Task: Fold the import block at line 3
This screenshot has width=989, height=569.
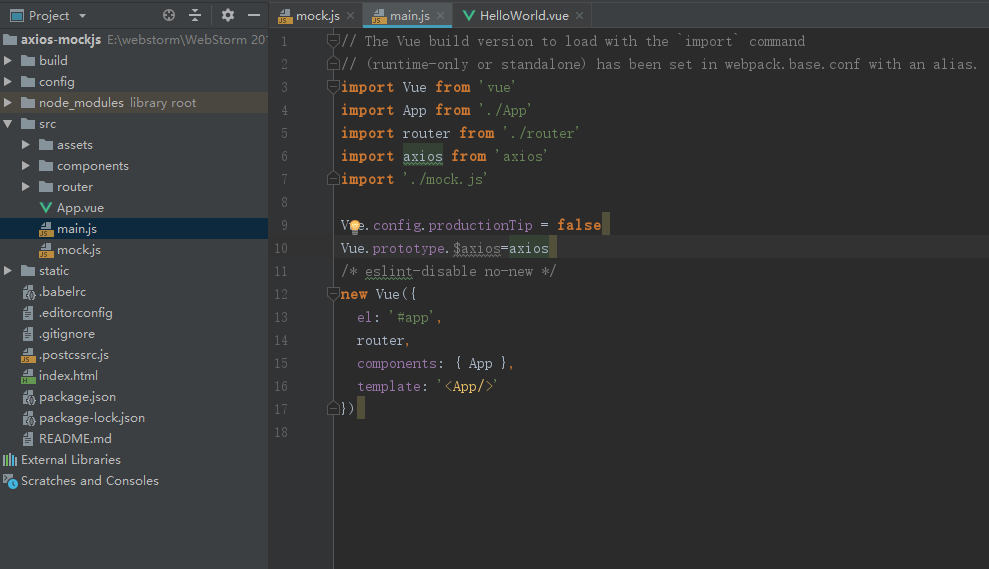Action: 333,87
